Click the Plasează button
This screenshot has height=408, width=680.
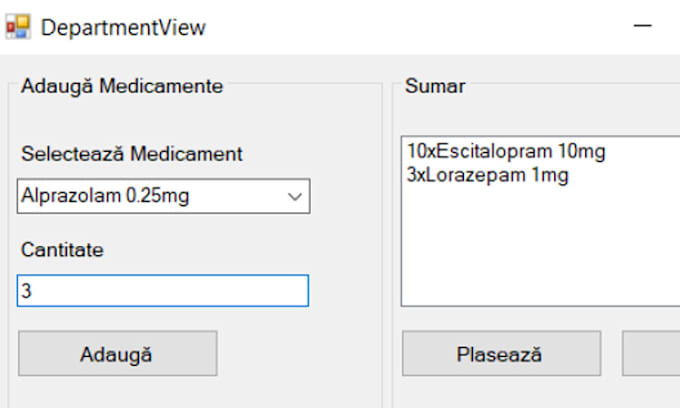pyautogui.click(x=501, y=353)
